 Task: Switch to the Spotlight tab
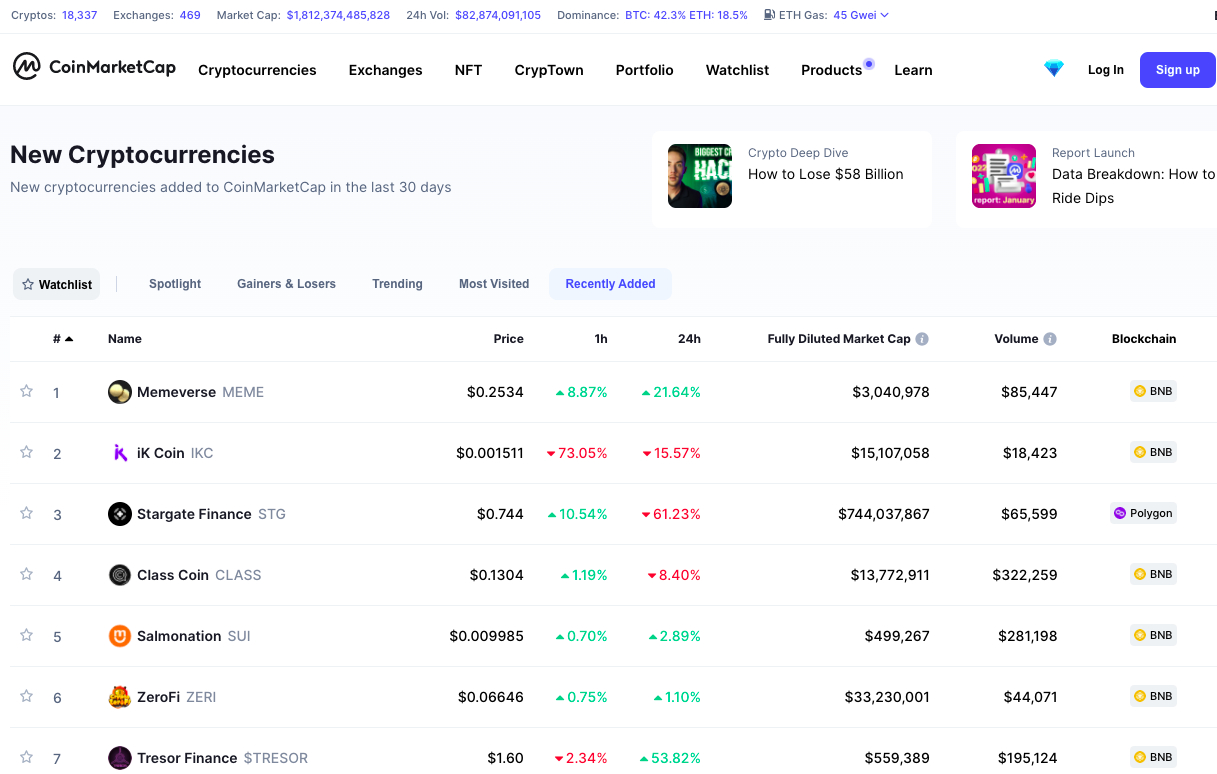[x=175, y=284]
